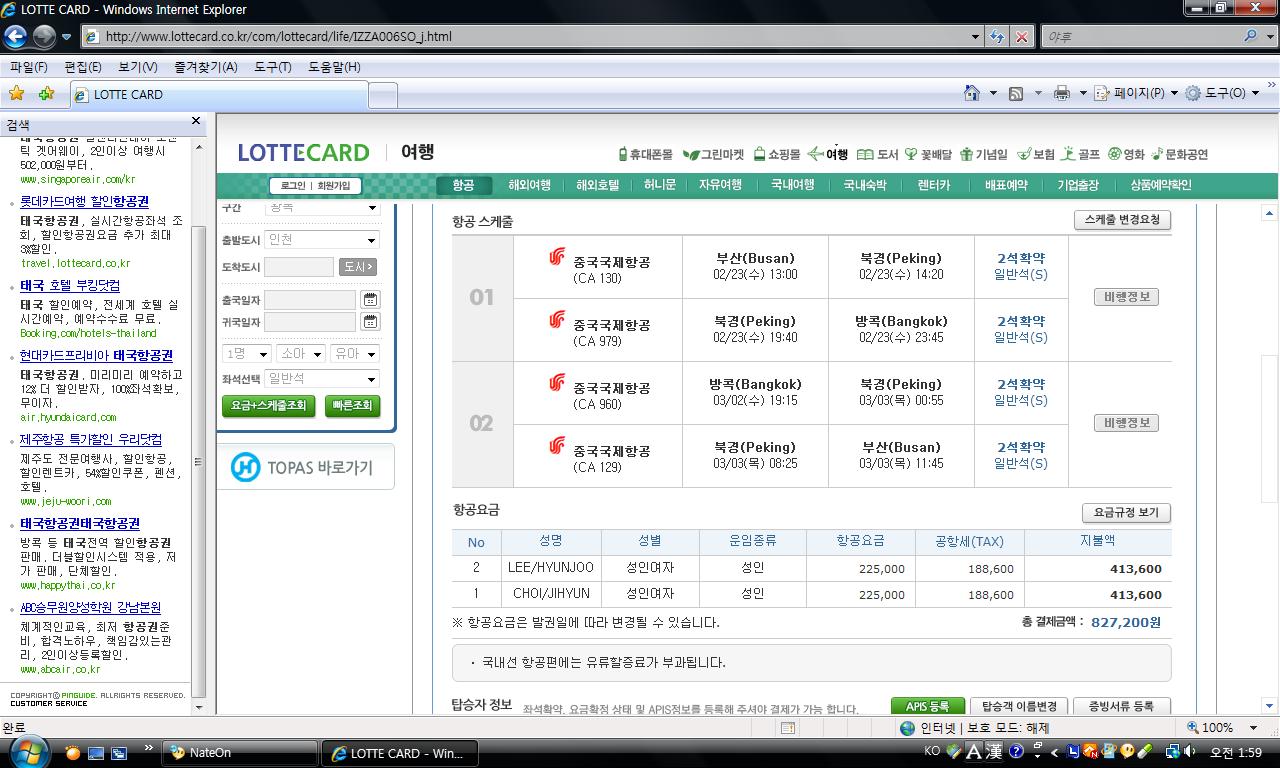Image resolution: width=1280 pixels, height=768 pixels.
Task: Refresh the page with the refresh icon
Action: click(997, 37)
